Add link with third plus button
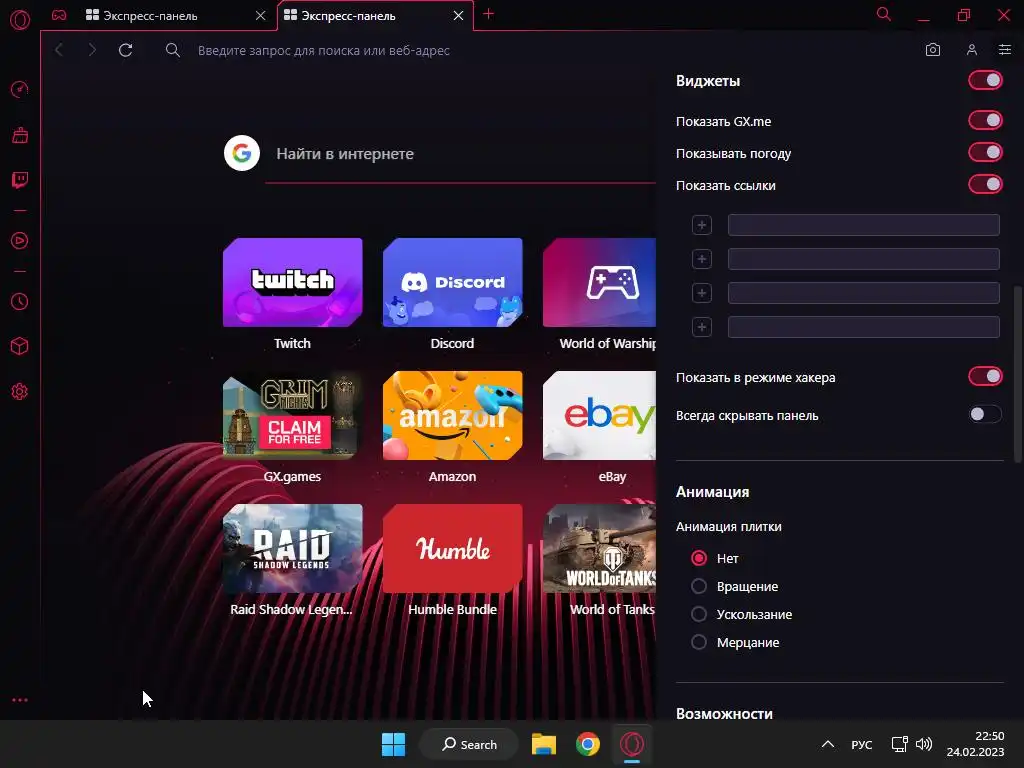Viewport: 1024px width, 768px height. 701,293
